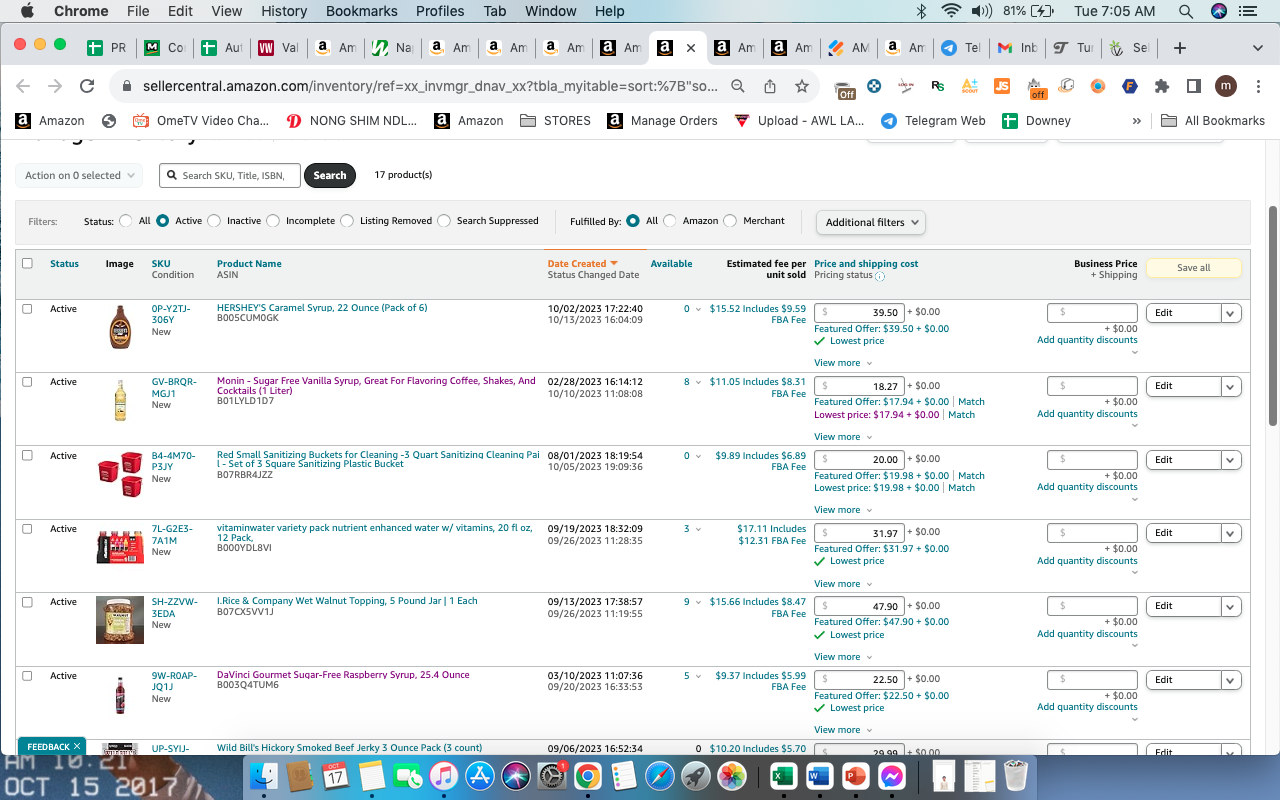Screen dimensions: 1280x800
Task: Edit the price field showing 39.50
Action: [859, 312]
